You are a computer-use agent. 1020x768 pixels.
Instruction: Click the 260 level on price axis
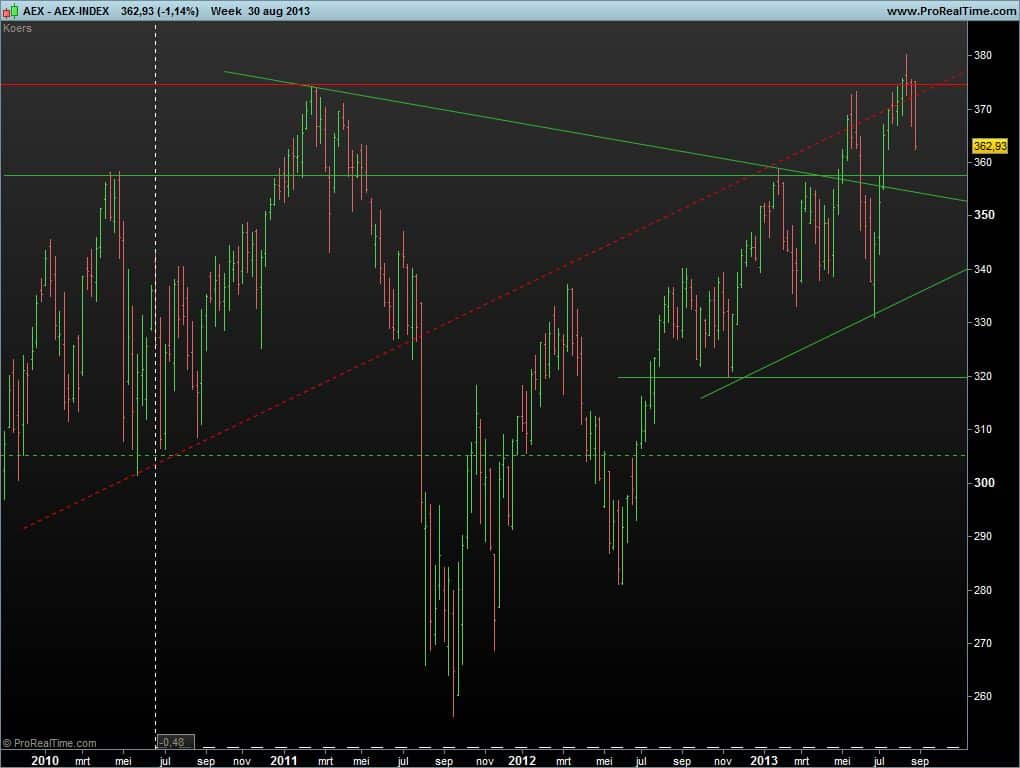click(x=983, y=697)
